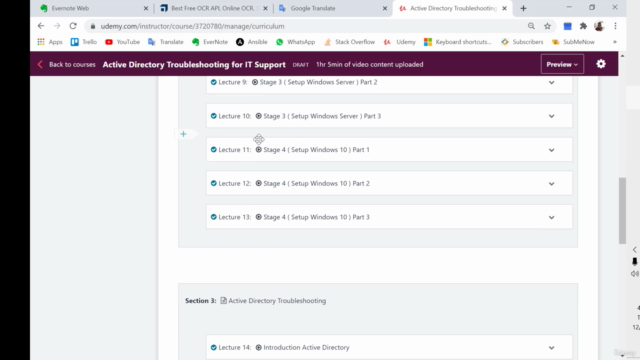
Task: Close the Evernote Web tab
Action: tap(146, 8)
